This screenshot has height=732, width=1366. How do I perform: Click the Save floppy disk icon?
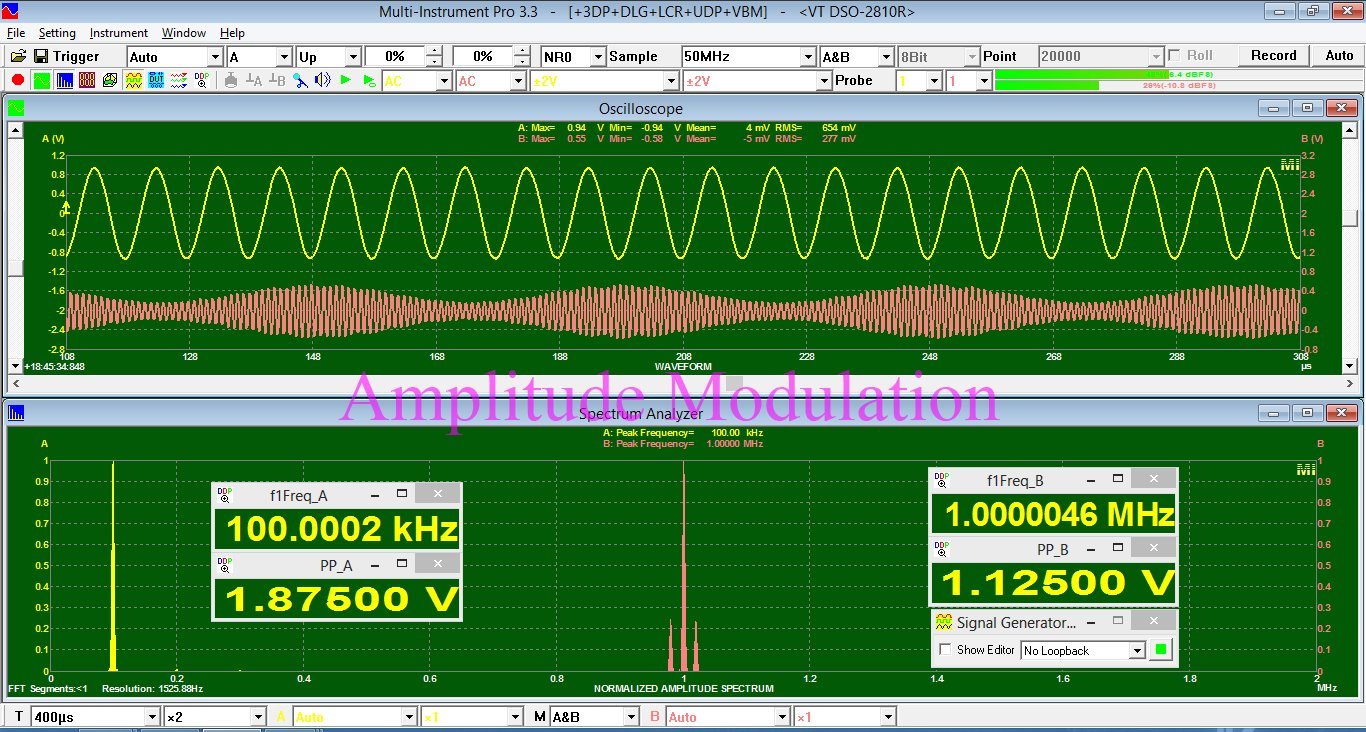(41, 56)
